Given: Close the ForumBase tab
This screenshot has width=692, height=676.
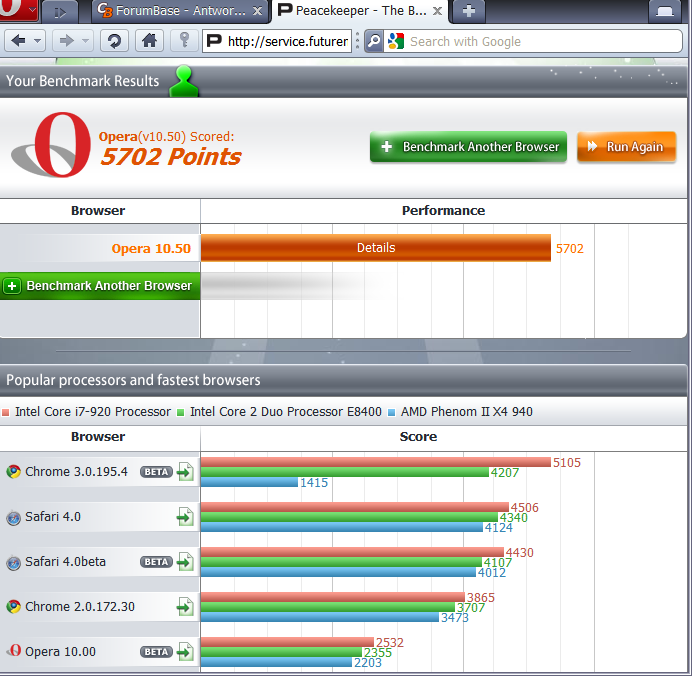Looking at the screenshot, I should point(257,11).
